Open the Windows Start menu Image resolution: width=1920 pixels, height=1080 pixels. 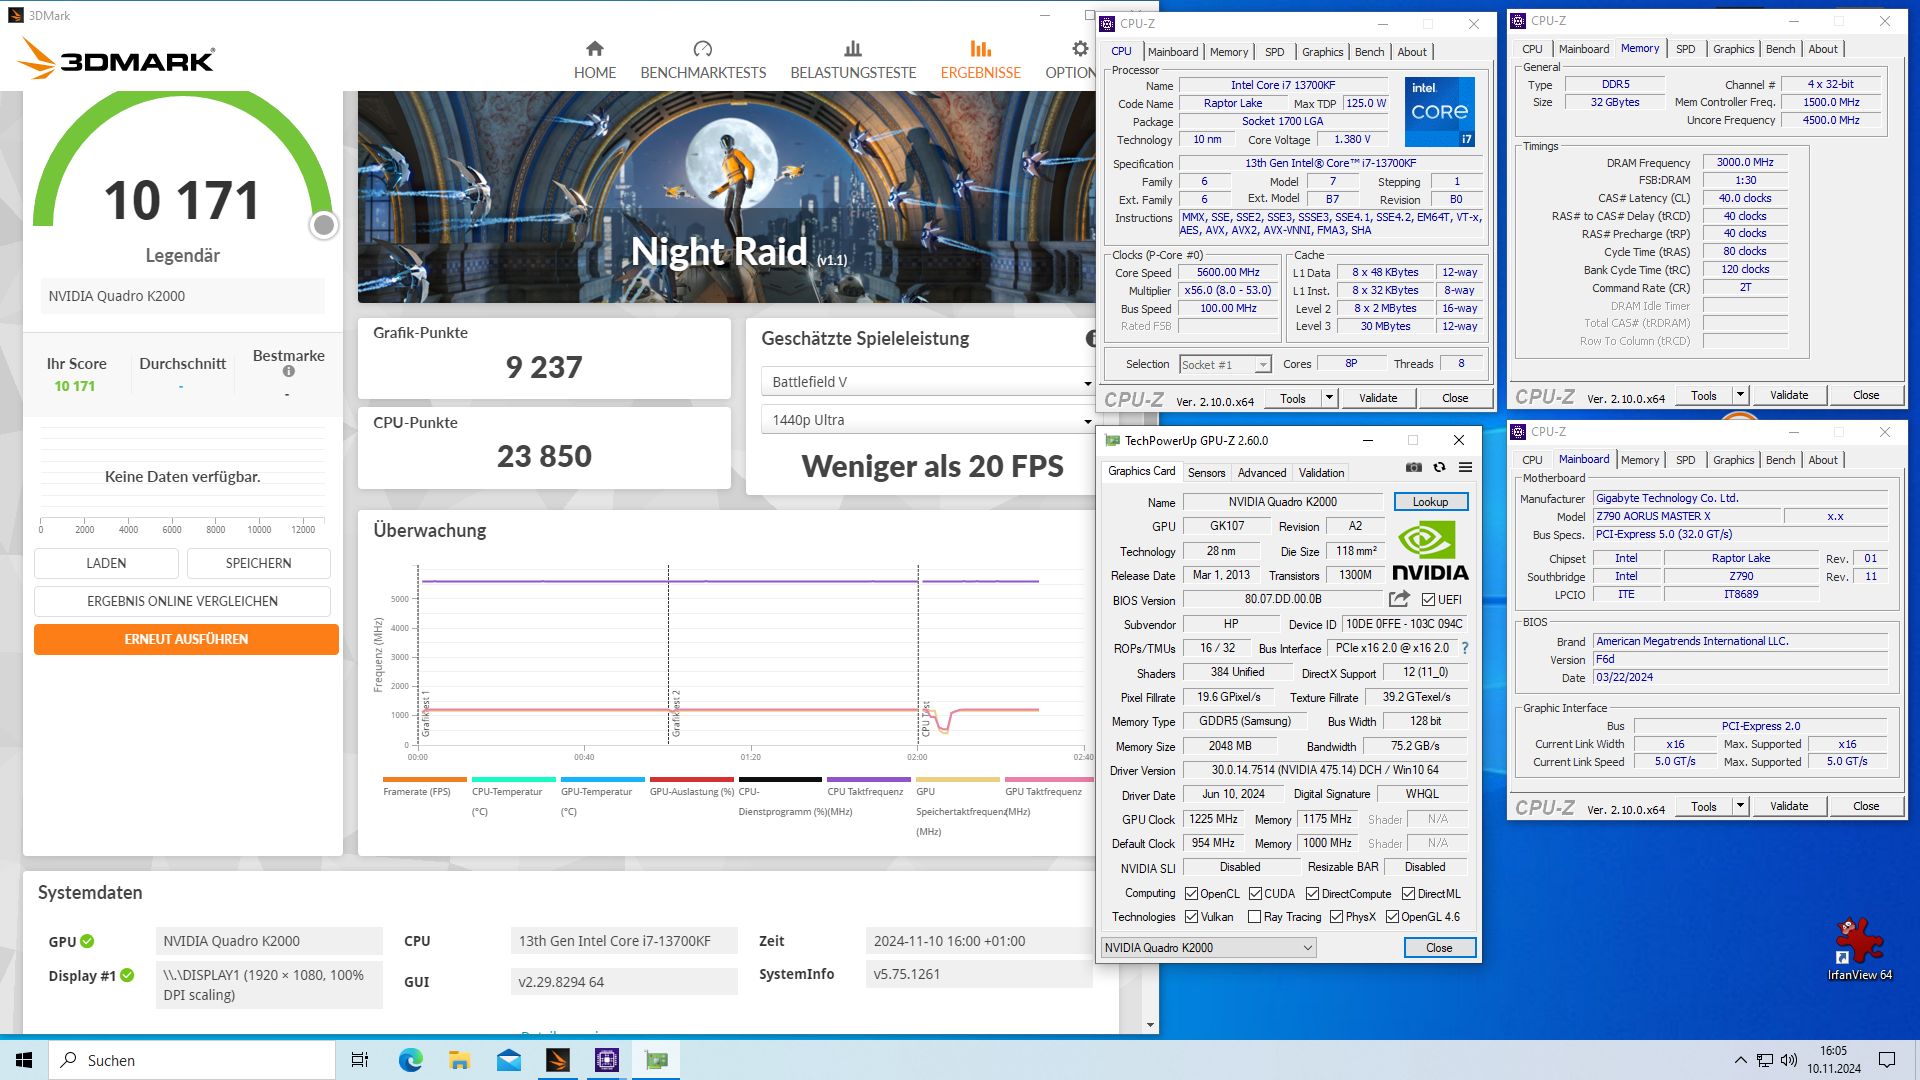pyautogui.click(x=24, y=1060)
